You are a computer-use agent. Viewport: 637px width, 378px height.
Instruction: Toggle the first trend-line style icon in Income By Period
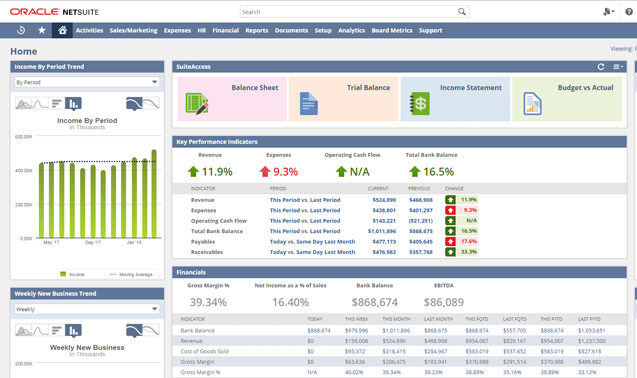134,104
